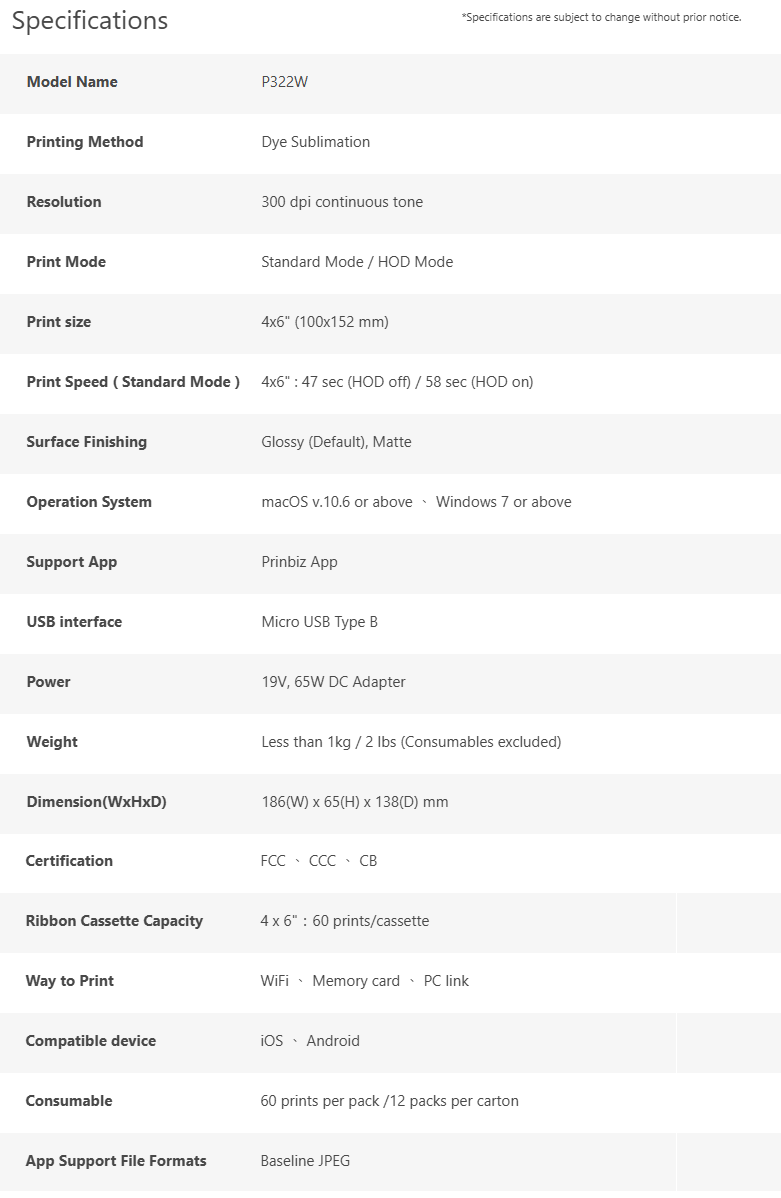The height and width of the screenshot is (1198, 781).
Task: Click the 19V, 65W DC Adapter value
Action: [333, 682]
